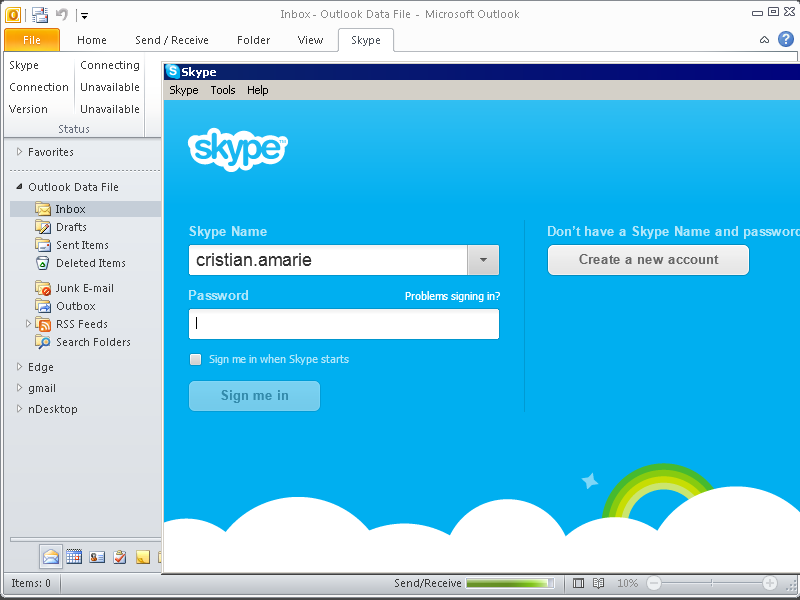Image resolution: width=800 pixels, height=600 pixels.
Task: Switch to Send / Receive tab
Action: click(172, 40)
